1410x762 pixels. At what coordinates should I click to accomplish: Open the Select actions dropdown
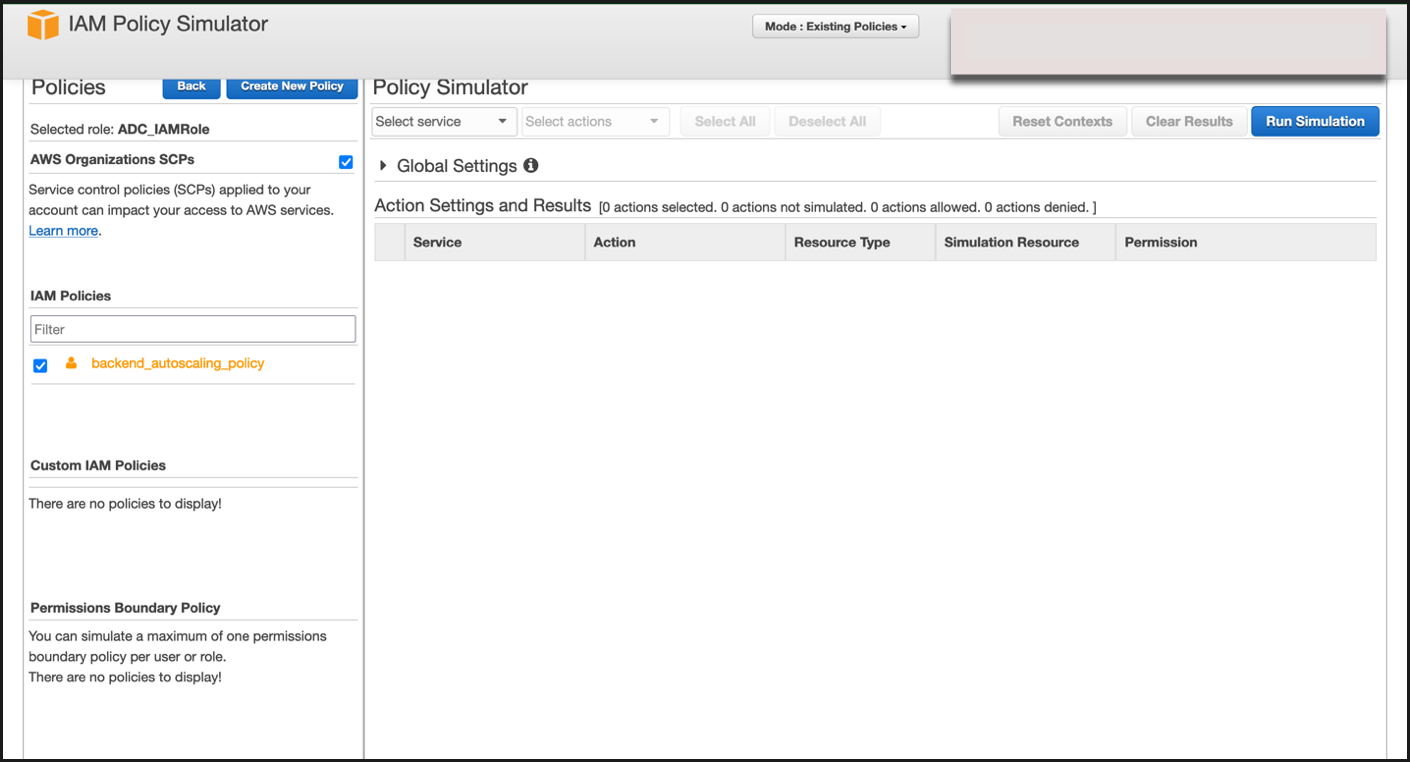pyautogui.click(x=595, y=122)
